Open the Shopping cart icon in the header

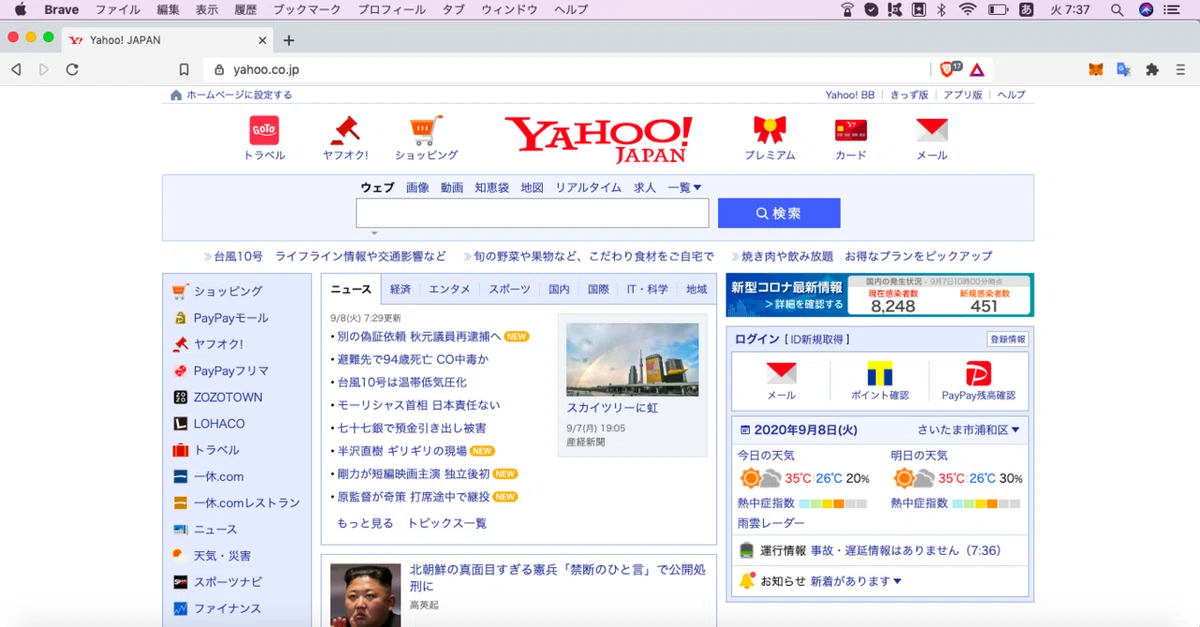click(x=426, y=130)
